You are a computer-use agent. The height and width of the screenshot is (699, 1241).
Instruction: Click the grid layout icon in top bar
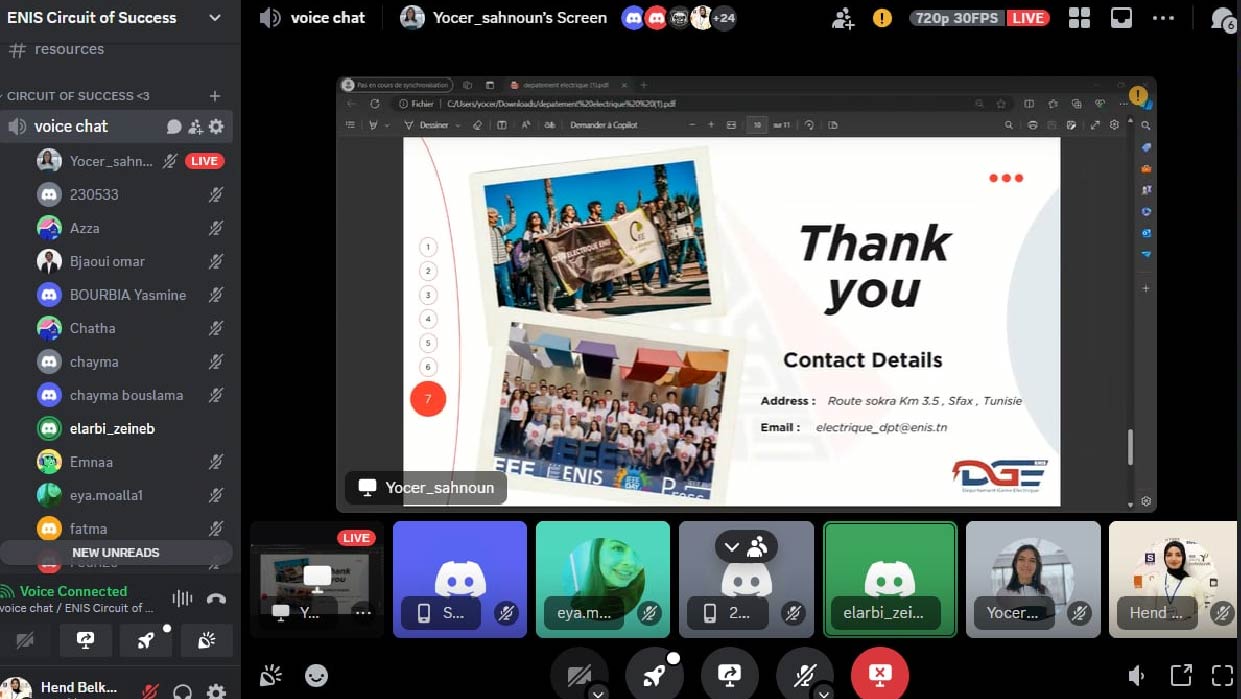[1079, 18]
